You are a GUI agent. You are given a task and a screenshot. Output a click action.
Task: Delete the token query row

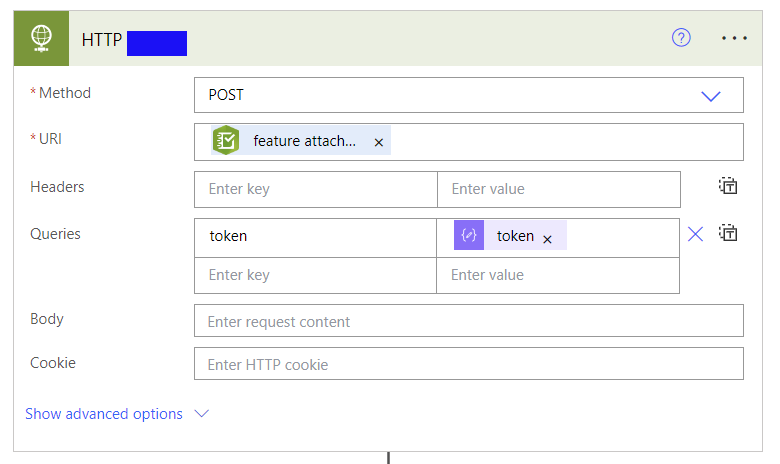tap(696, 234)
